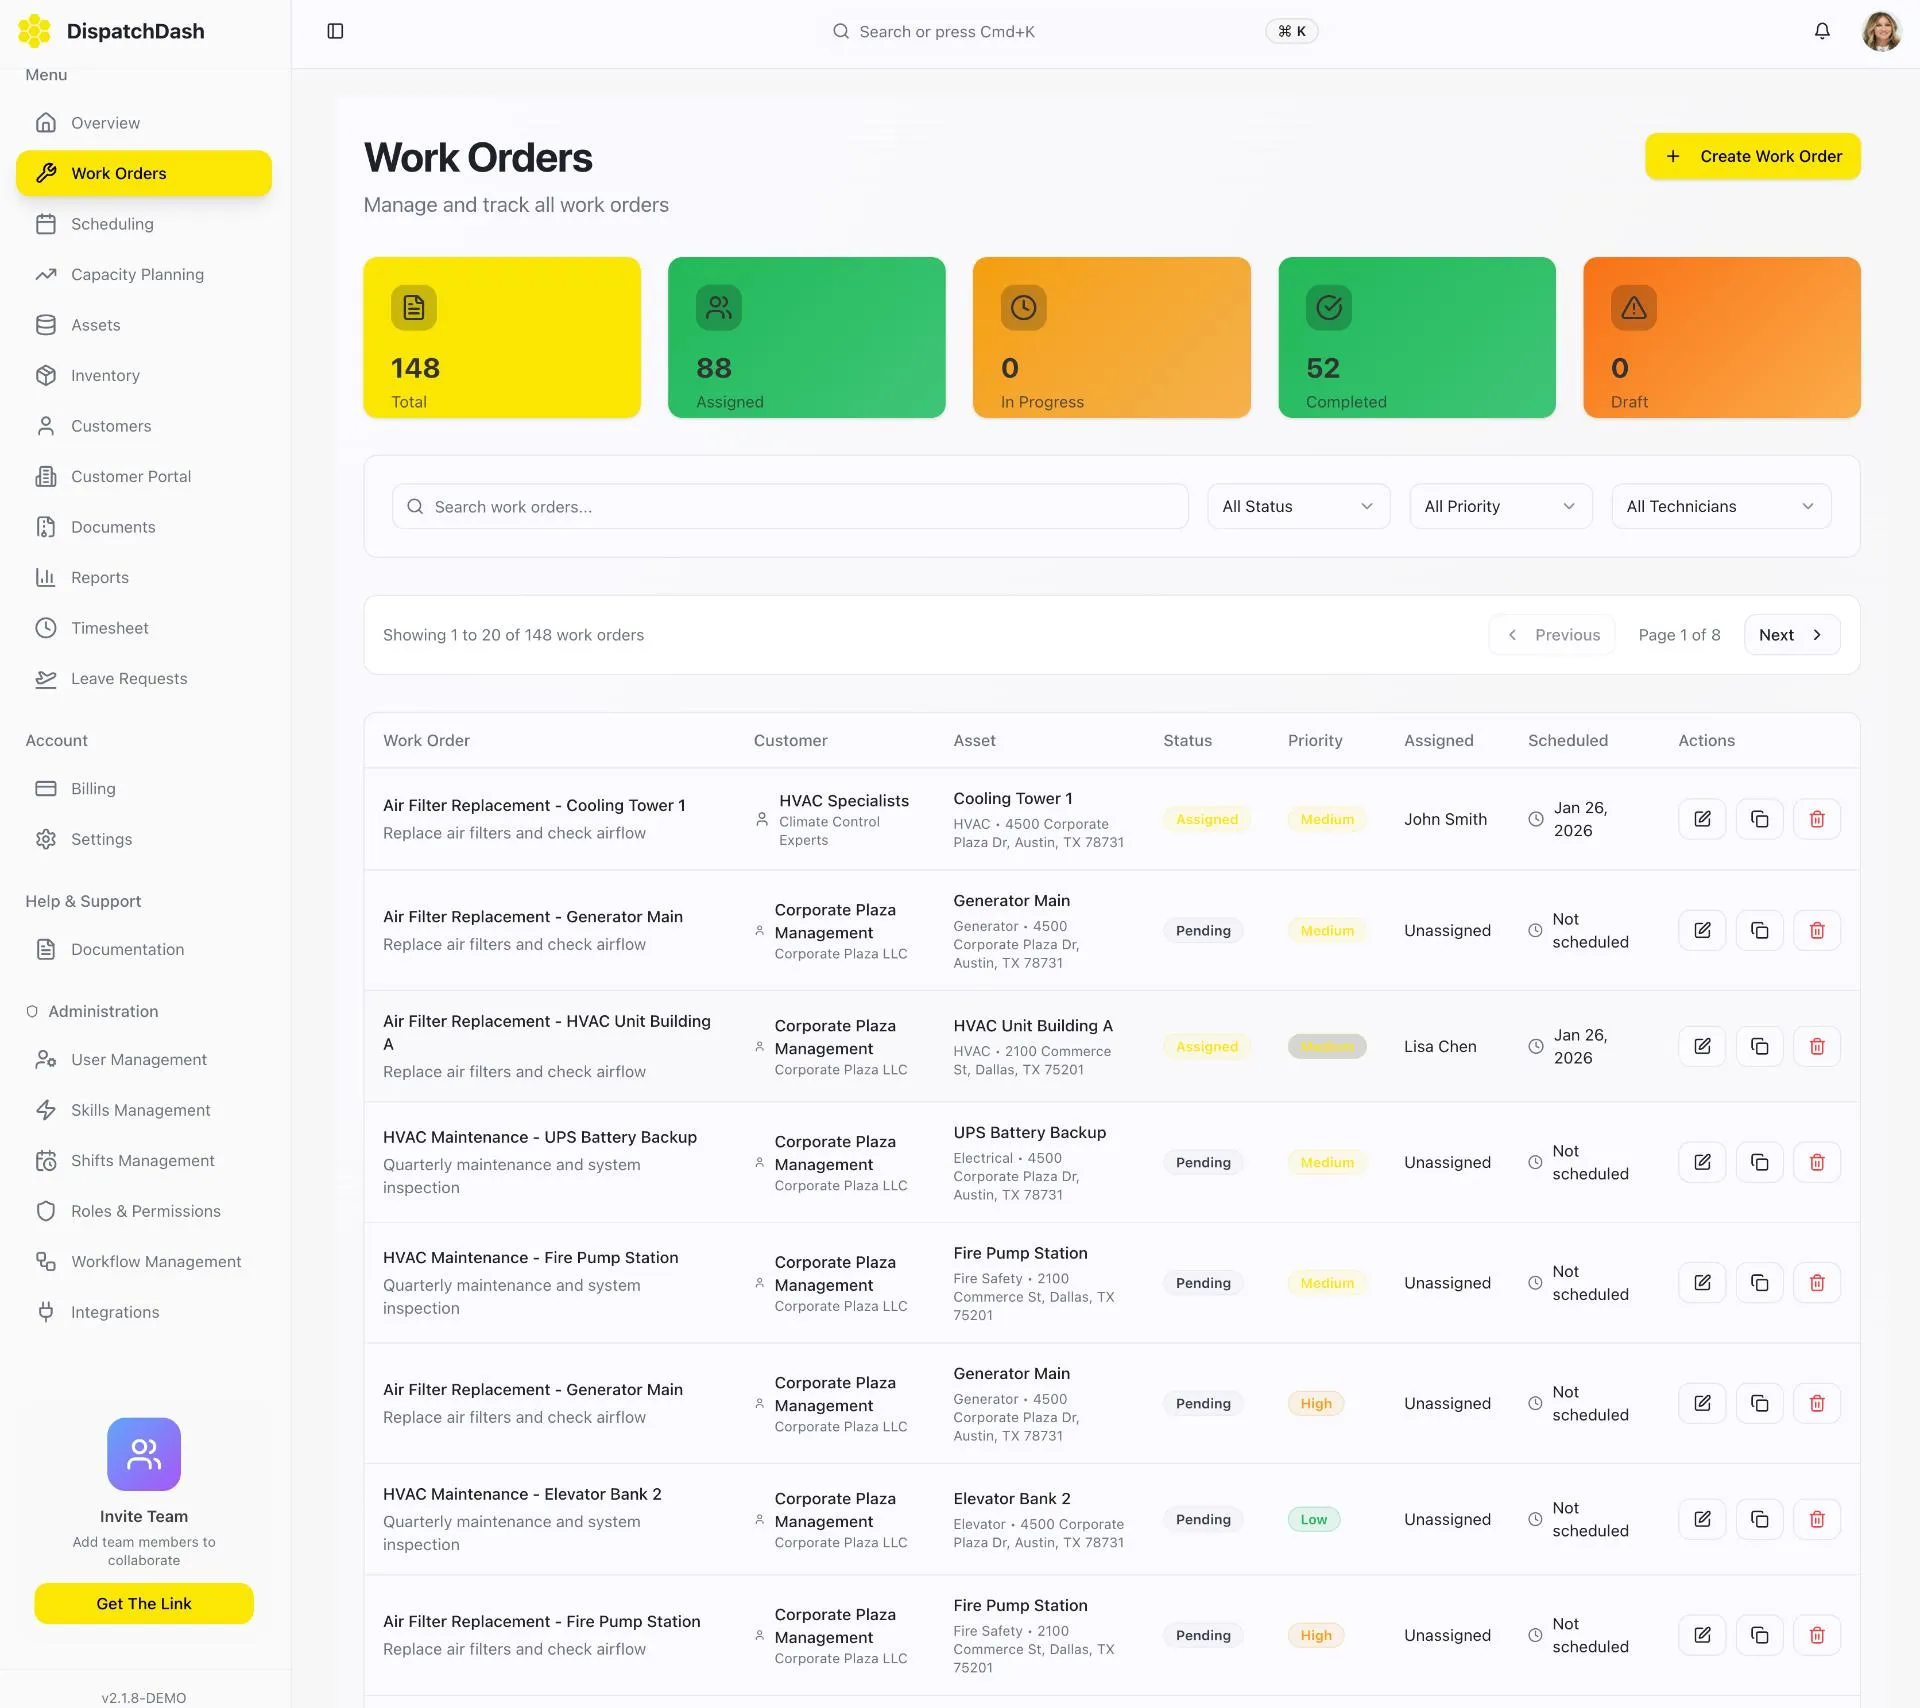Open the Customers page
The width and height of the screenshot is (1920, 1708).
coord(144,426)
